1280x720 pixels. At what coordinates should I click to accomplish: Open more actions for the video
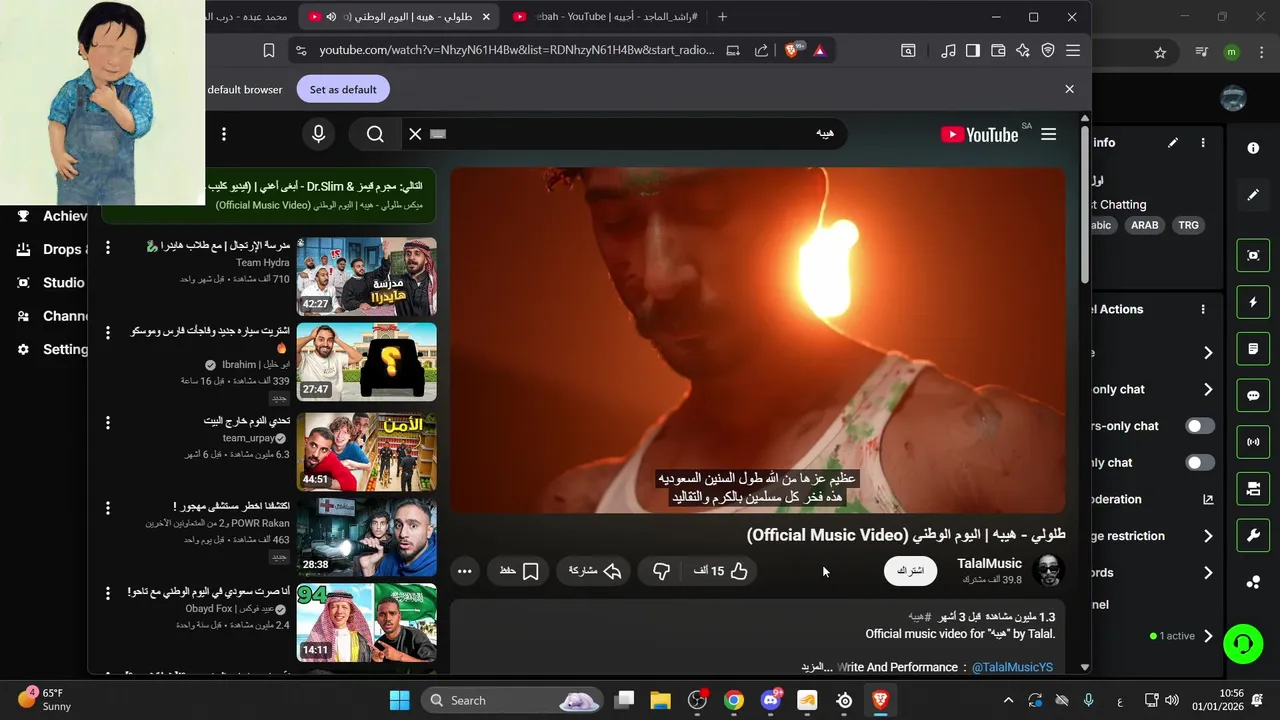click(464, 571)
